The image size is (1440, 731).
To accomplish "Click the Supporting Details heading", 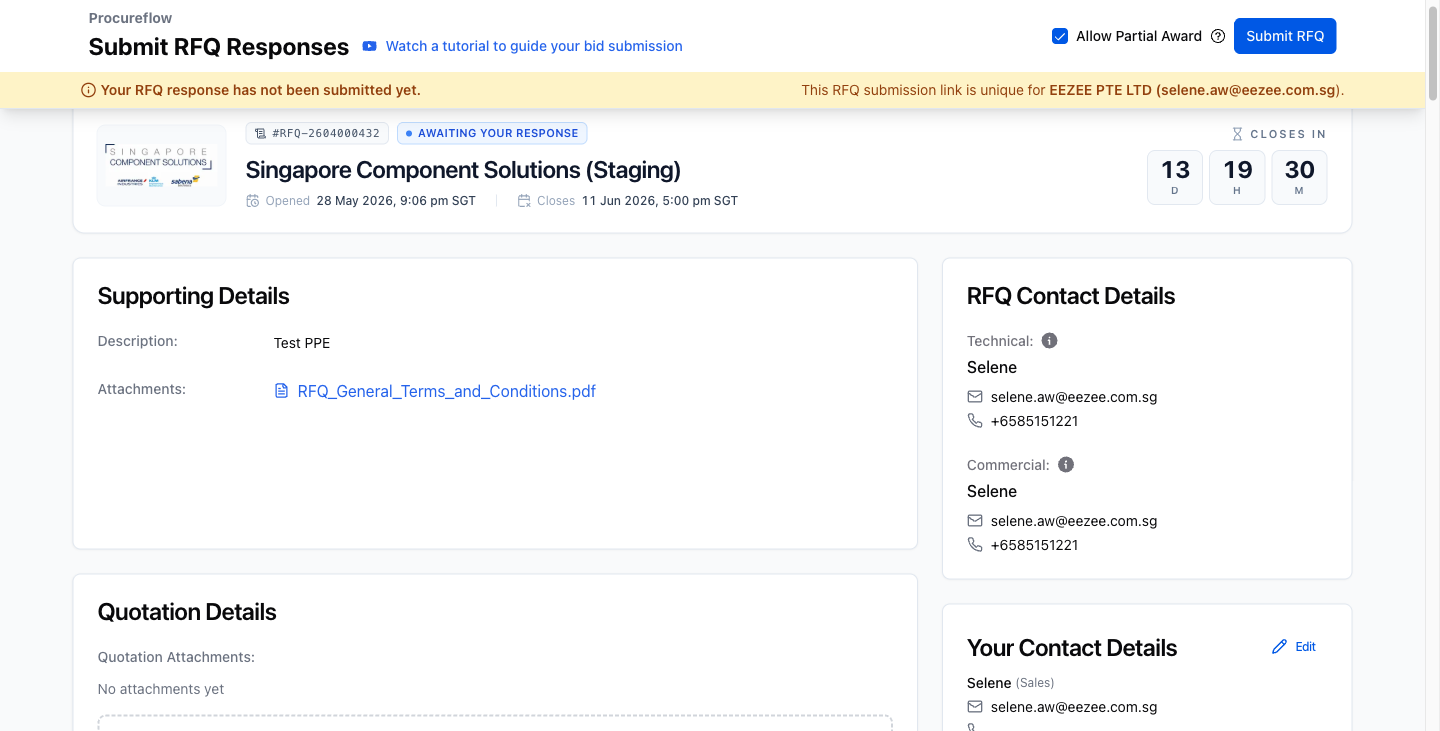I will click(x=194, y=296).
